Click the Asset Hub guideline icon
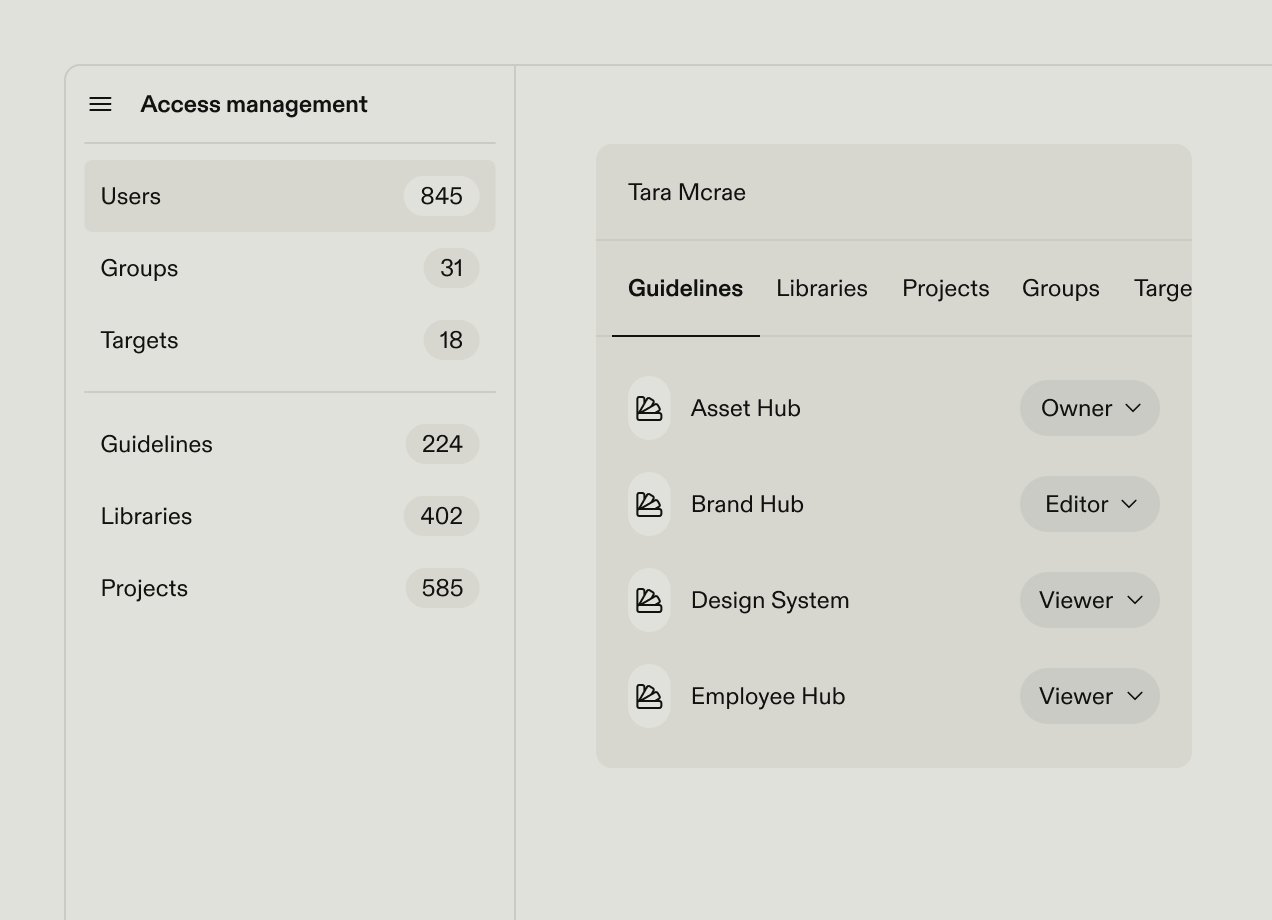Image resolution: width=1272 pixels, height=920 pixels. pyautogui.click(x=649, y=408)
